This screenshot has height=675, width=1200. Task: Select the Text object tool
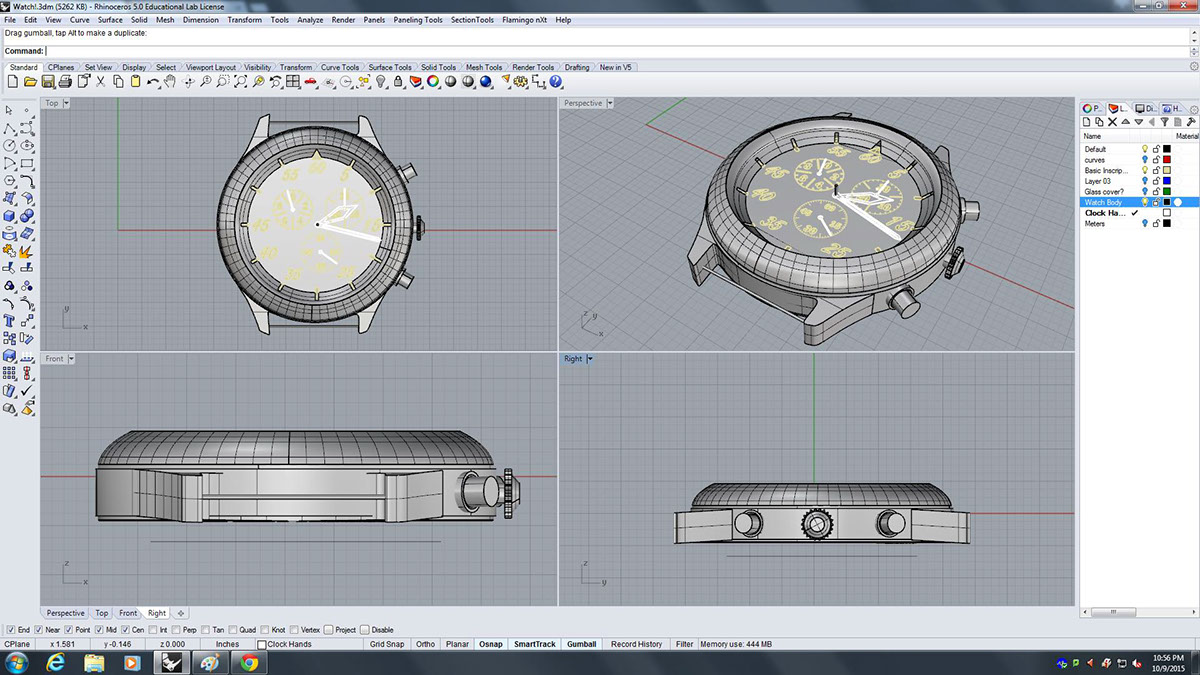point(10,321)
